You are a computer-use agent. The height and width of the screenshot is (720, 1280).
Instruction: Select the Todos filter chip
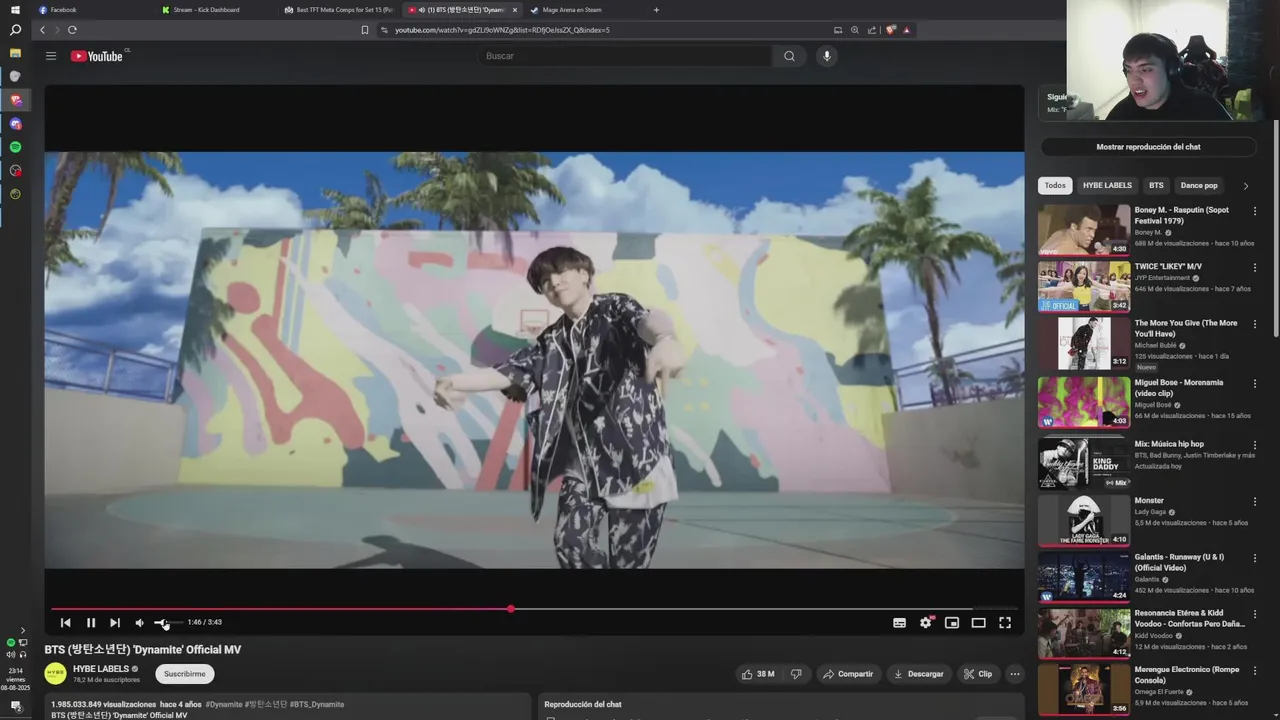[1055, 185]
